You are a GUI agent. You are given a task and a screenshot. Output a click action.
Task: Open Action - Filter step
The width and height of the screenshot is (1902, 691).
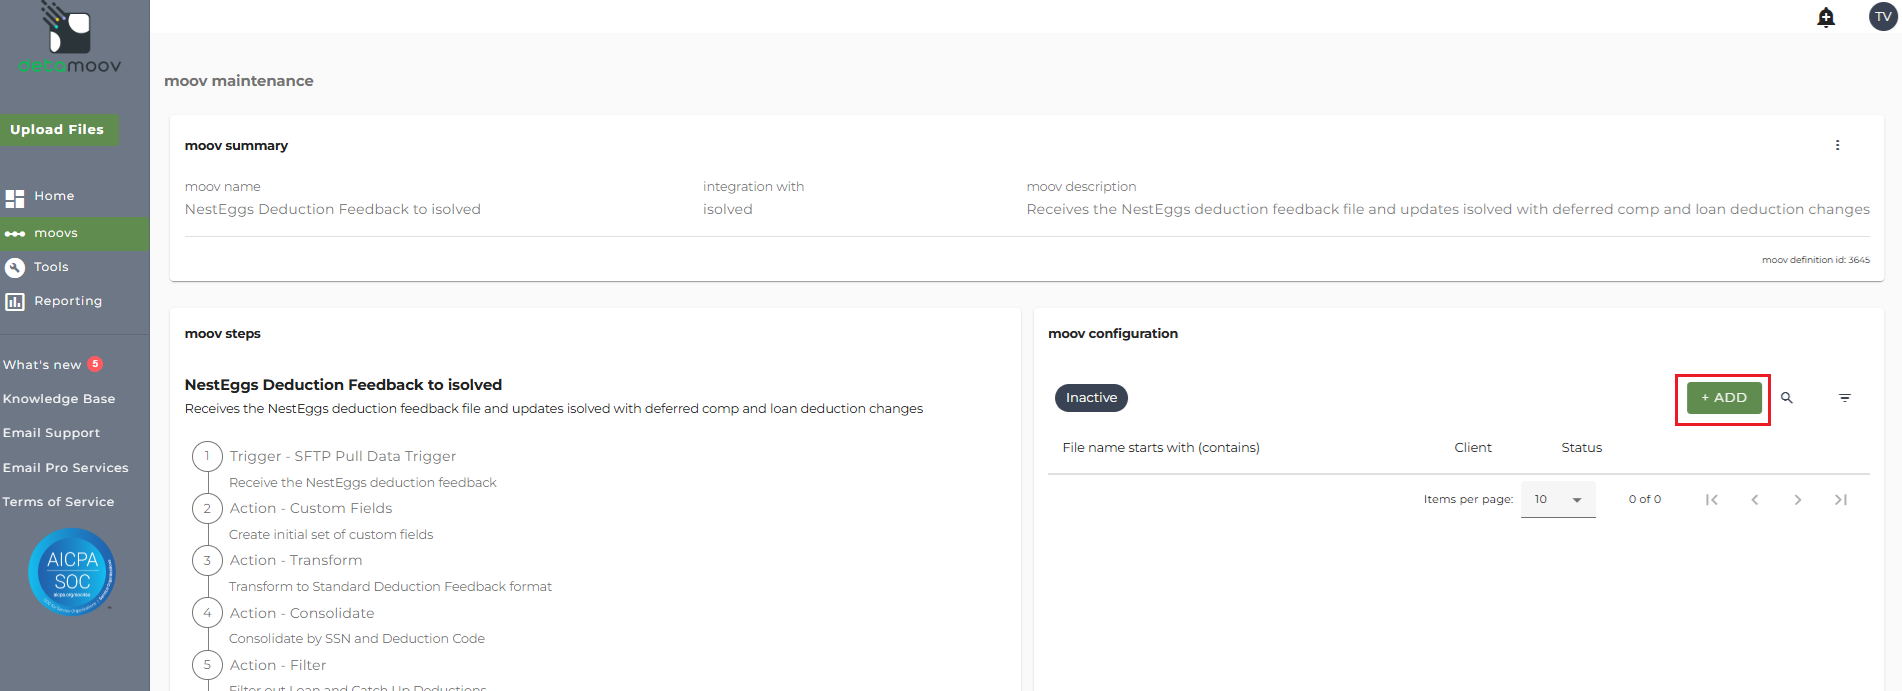278,665
